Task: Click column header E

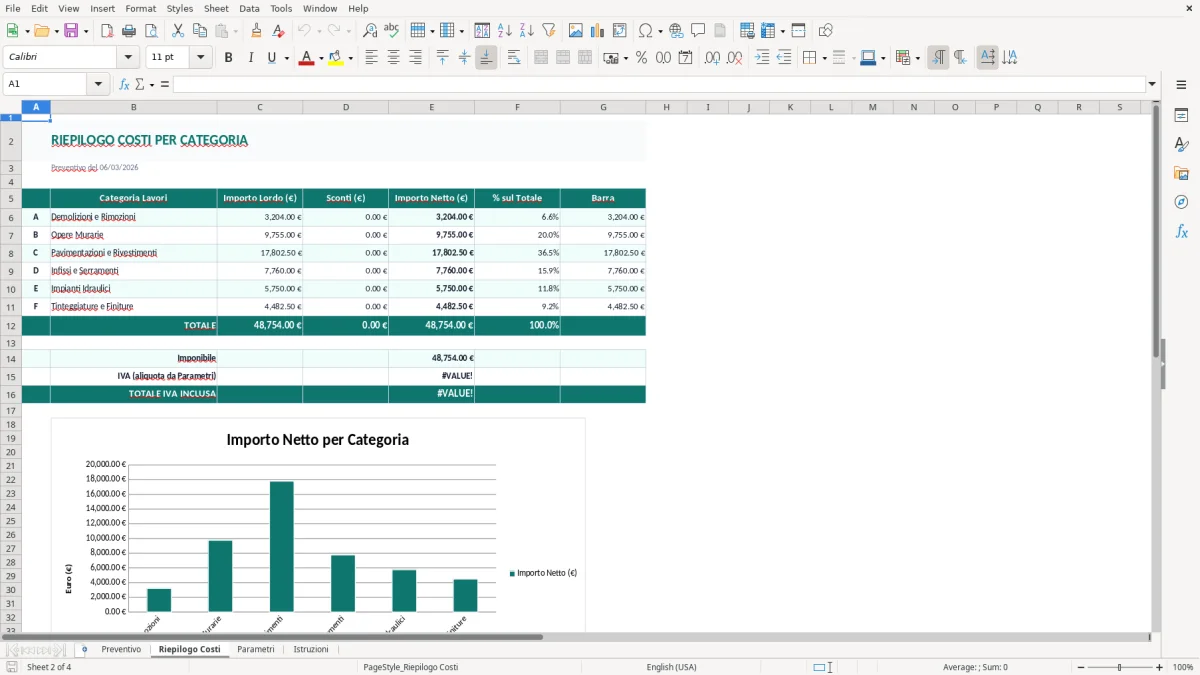Action: (x=432, y=107)
